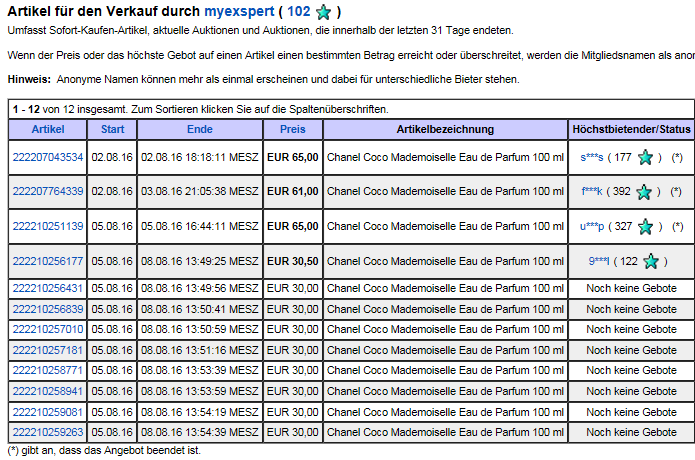Click end time 02.08.16 18:18:11 MESZ
Viewport: 695px width, 460px height.
click(200, 157)
